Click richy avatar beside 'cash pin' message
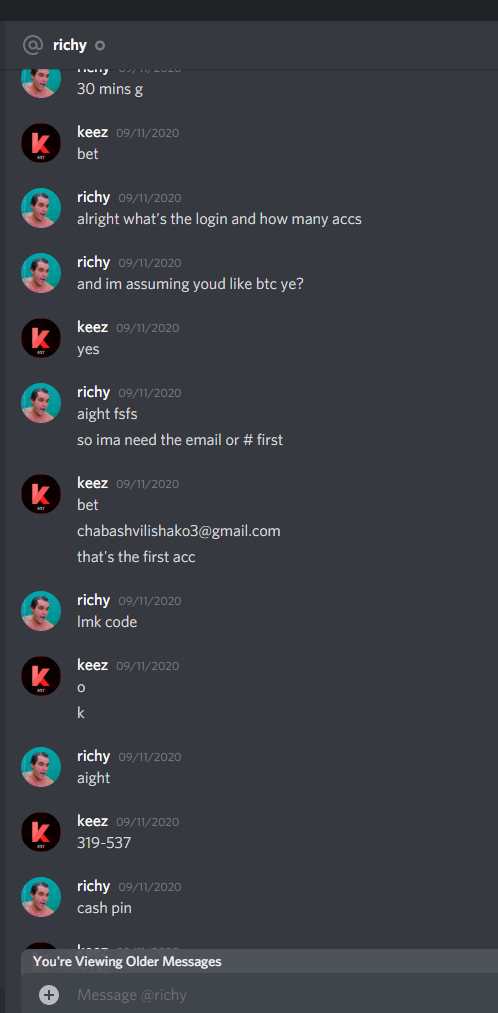Screen dimensions: 498x1013 click(x=41, y=897)
